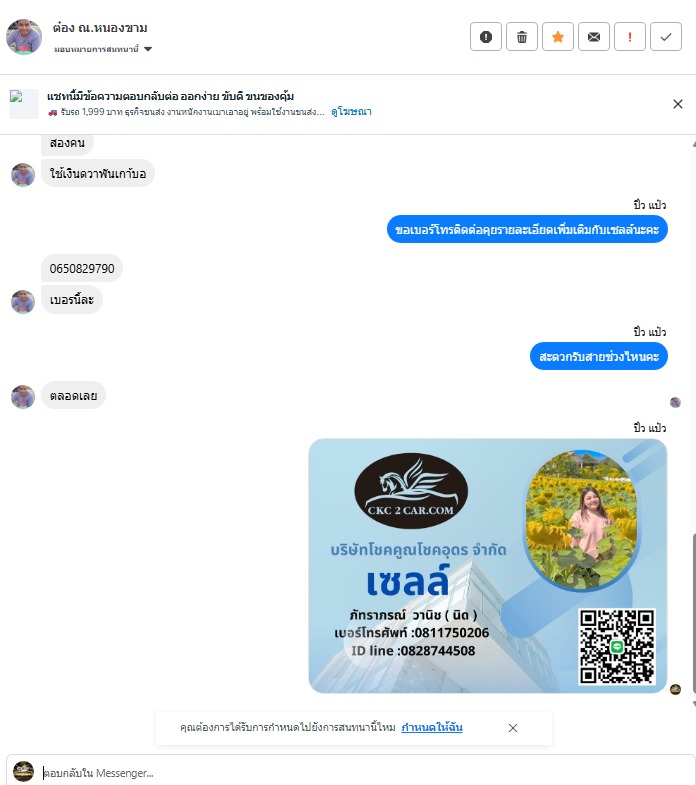Click the chat vertical scrollbar thumb
The image size is (696, 785).
(693, 613)
